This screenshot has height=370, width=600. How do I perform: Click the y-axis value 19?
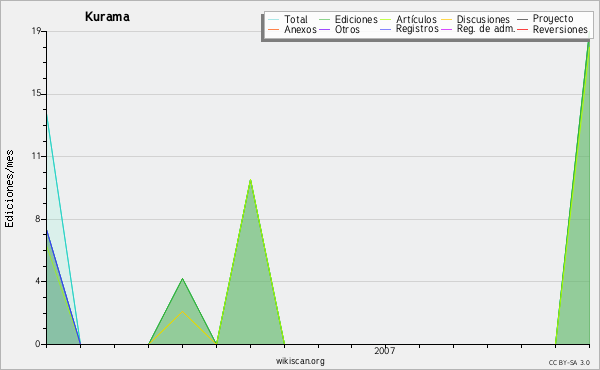[x=36, y=31]
